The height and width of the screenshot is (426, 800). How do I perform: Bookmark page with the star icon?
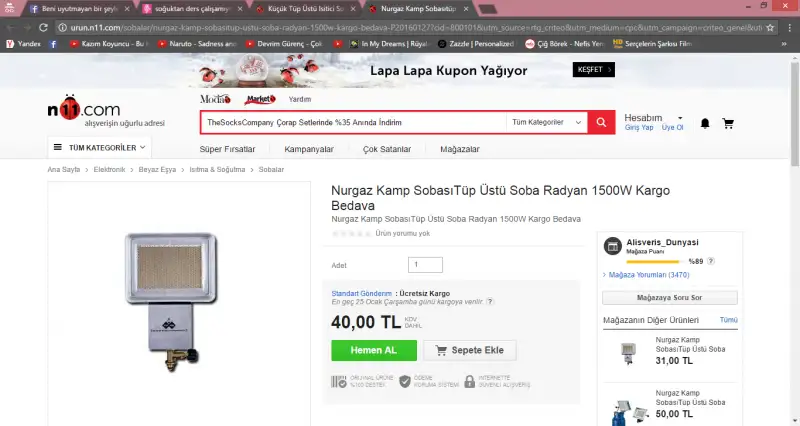click(x=770, y=28)
